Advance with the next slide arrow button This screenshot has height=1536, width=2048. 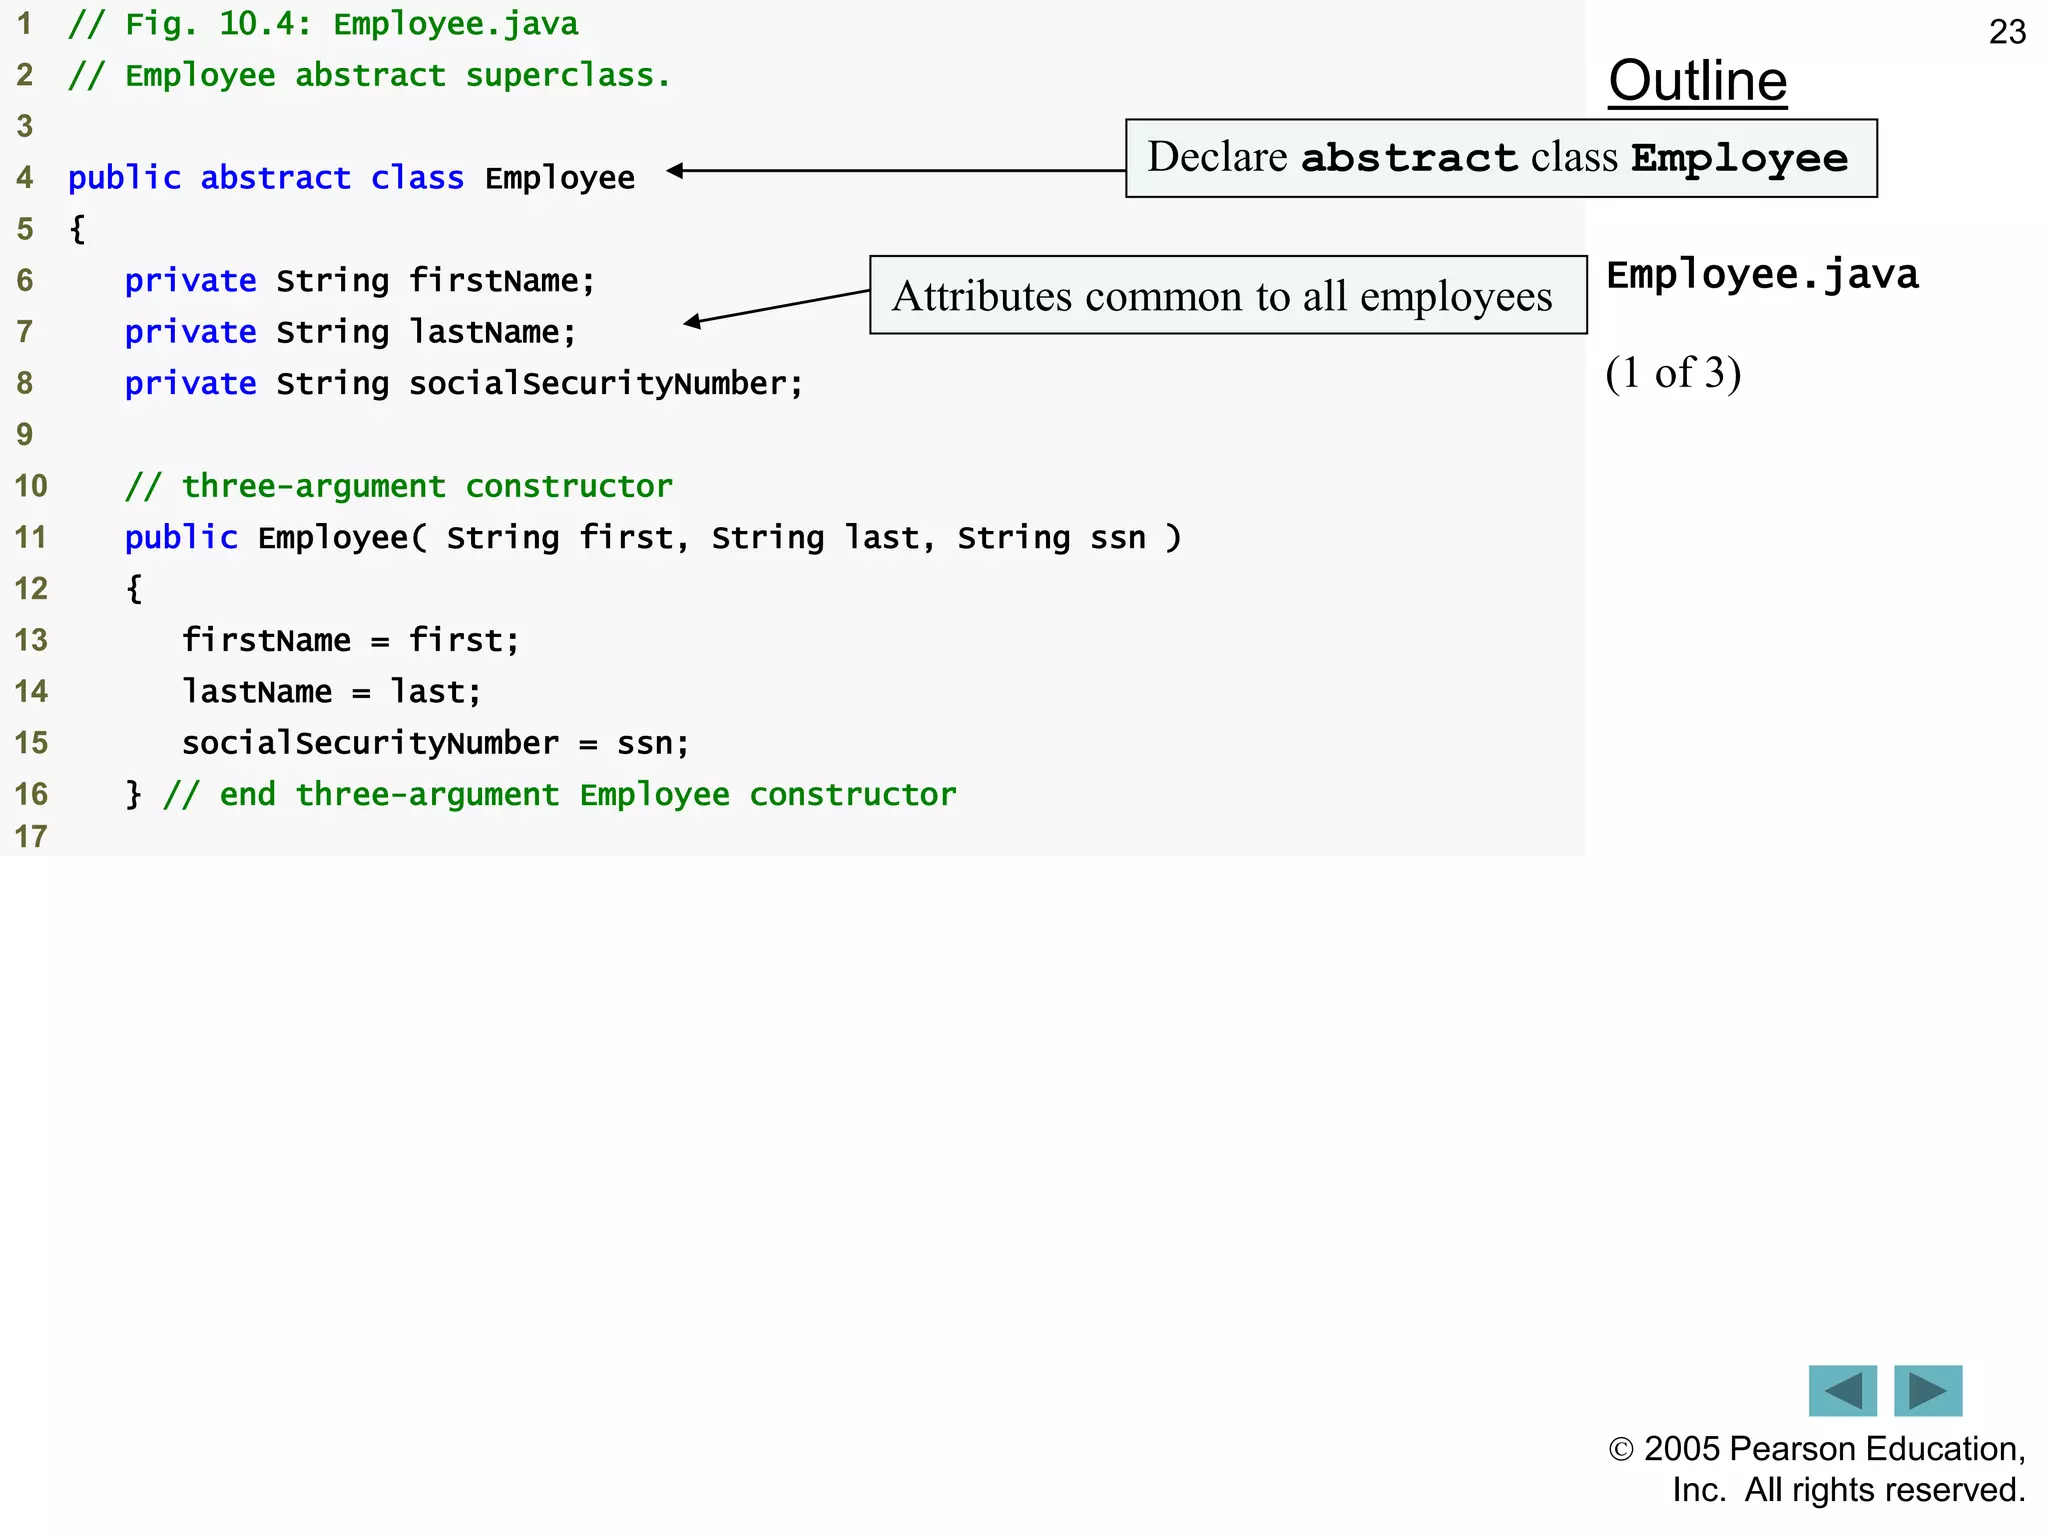coord(1928,1390)
